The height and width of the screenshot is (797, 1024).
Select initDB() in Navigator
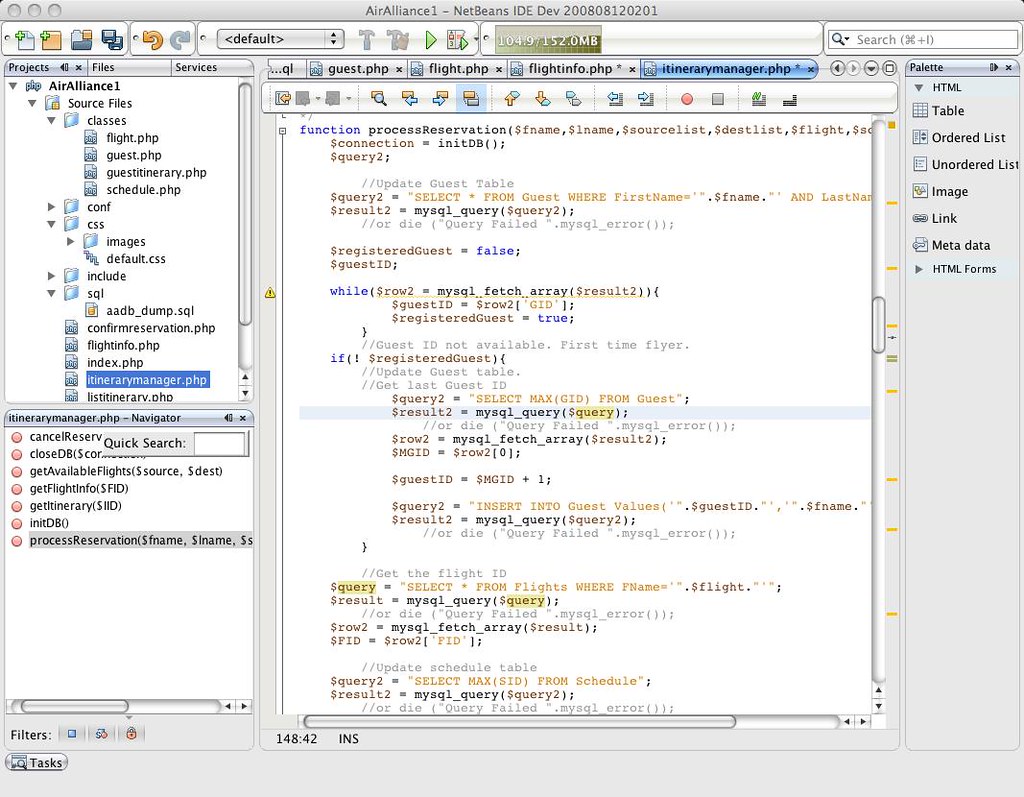[49, 523]
